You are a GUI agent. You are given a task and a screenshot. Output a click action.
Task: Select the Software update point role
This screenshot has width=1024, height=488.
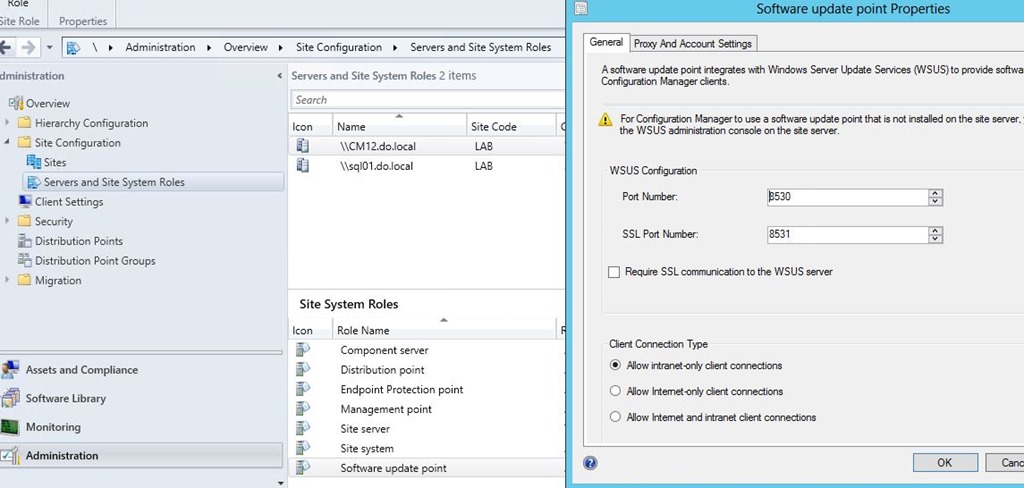[x=426, y=468]
